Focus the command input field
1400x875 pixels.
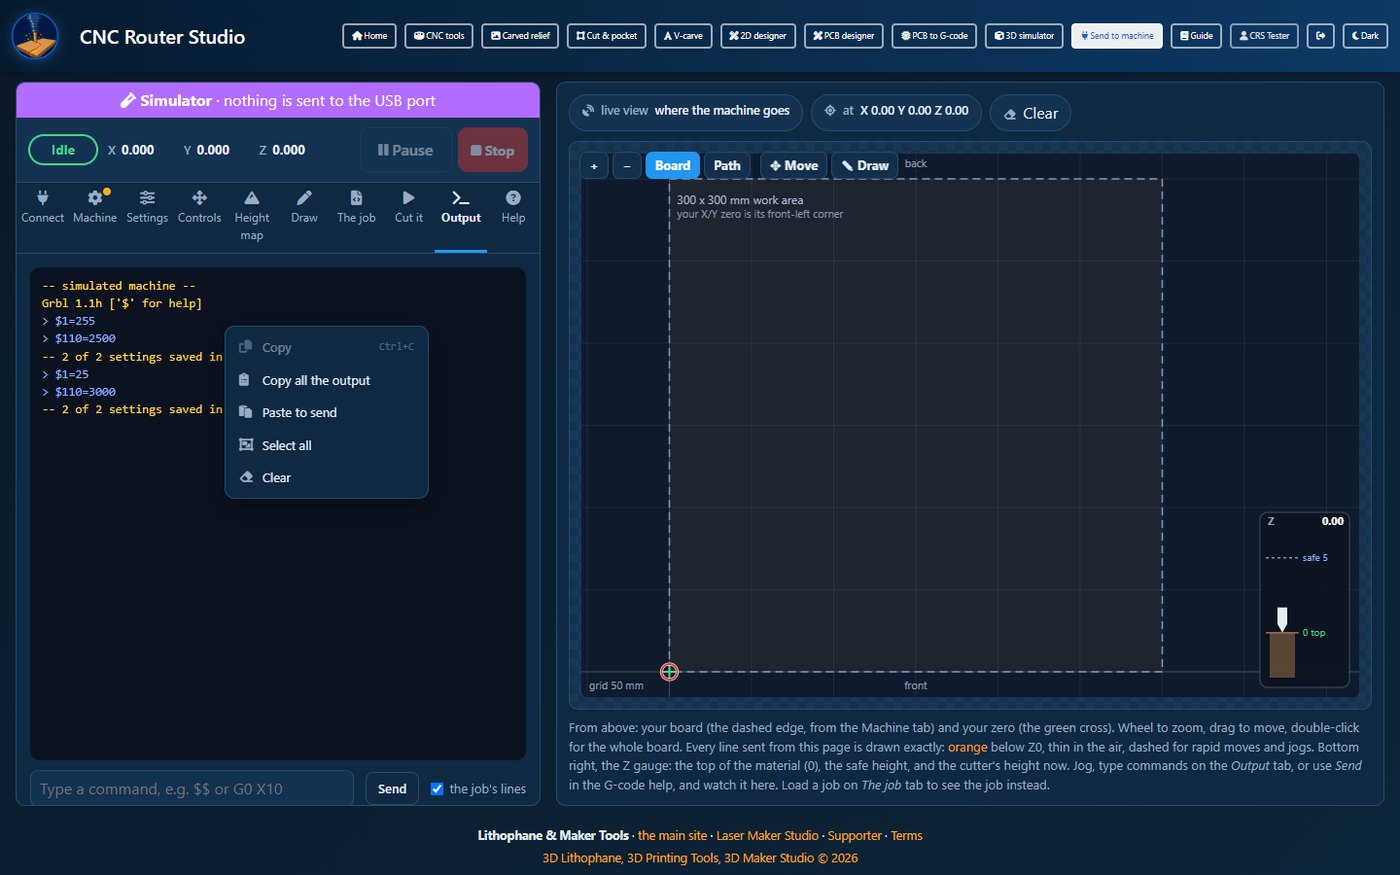(x=192, y=789)
